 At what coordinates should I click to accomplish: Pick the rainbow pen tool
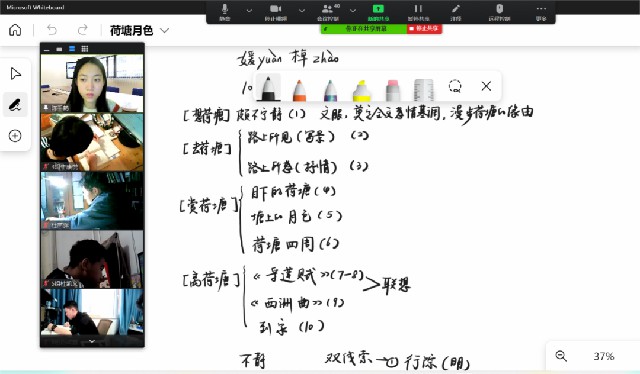(x=330, y=90)
